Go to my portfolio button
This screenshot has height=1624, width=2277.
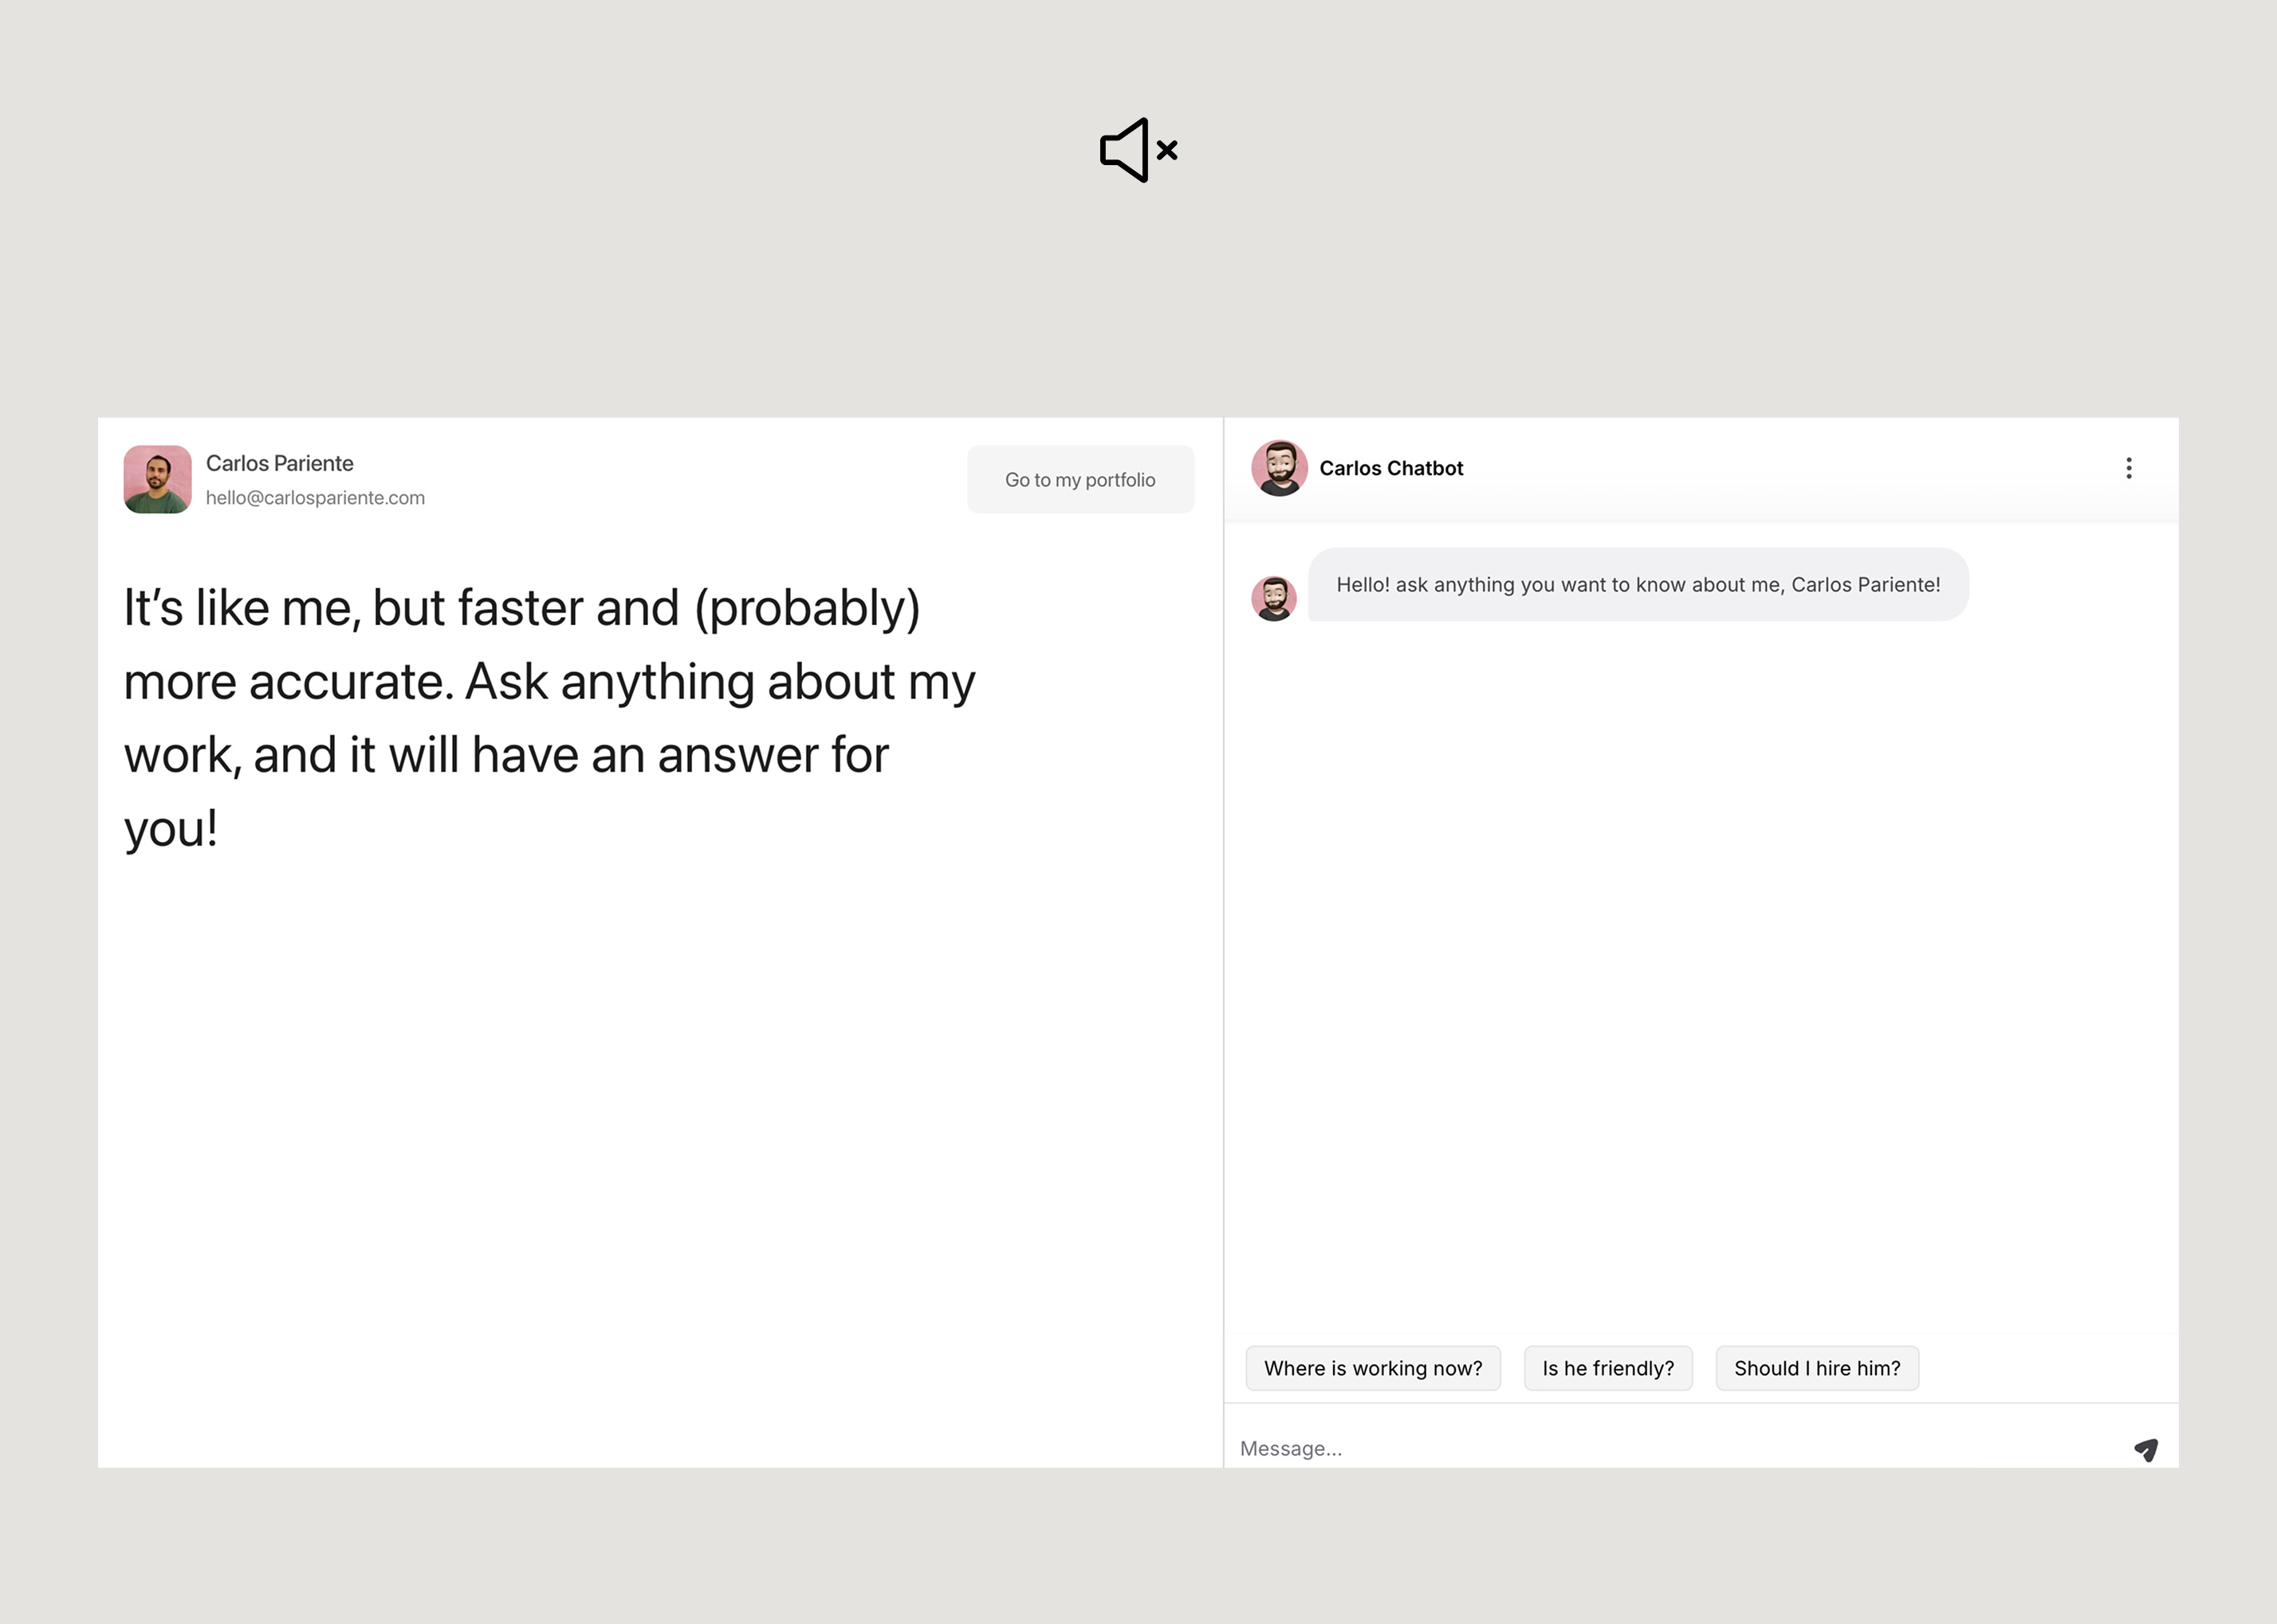pos(1080,479)
